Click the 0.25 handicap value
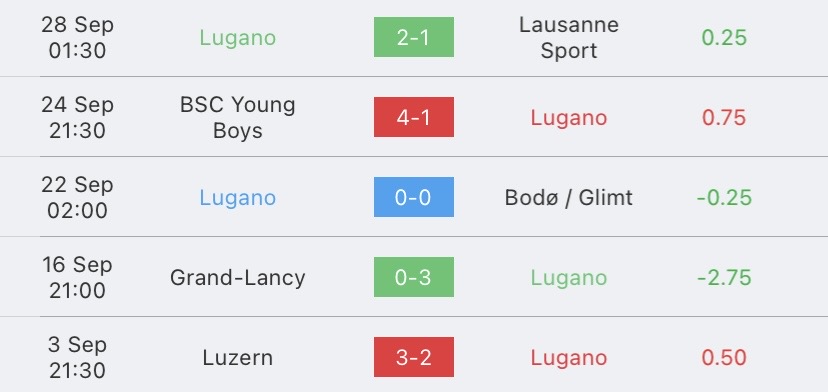 pos(724,38)
